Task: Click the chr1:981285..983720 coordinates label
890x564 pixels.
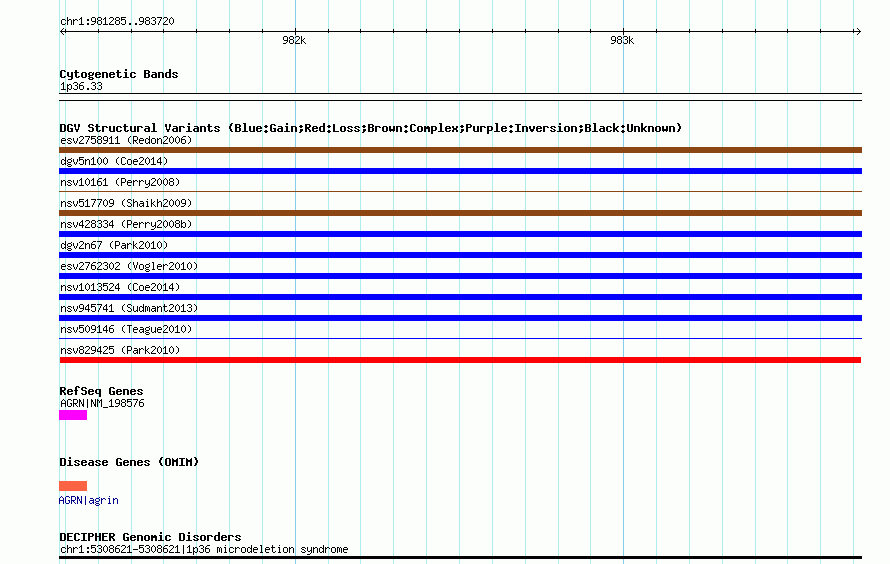Action: pyautogui.click(x=117, y=22)
